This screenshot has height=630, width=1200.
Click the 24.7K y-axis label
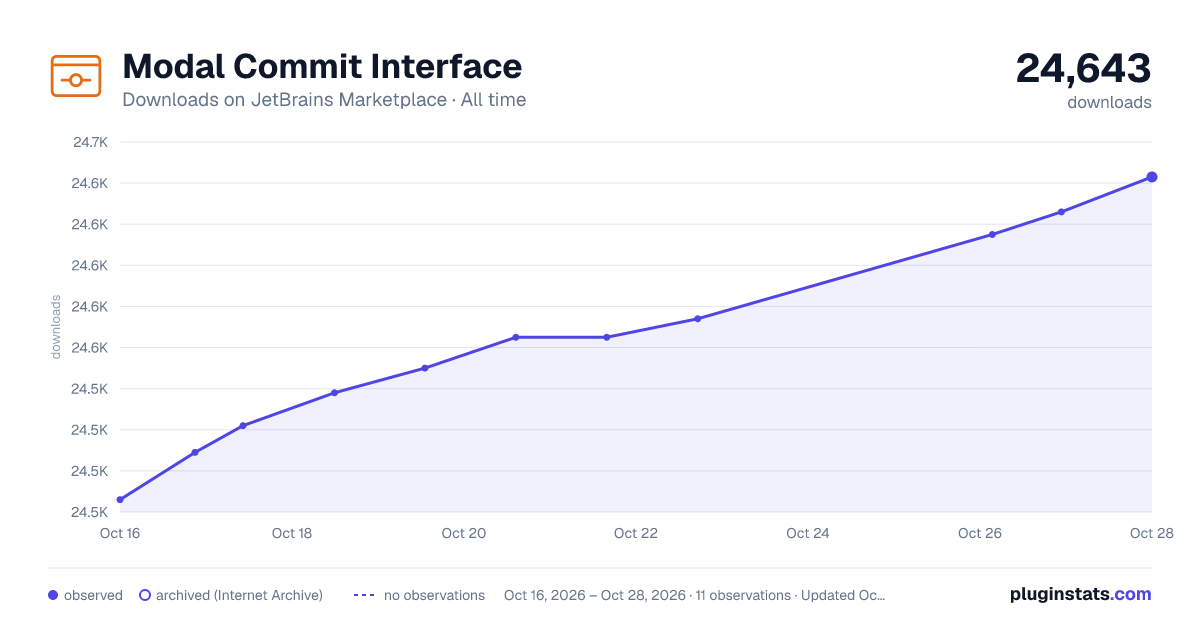click(x=90, y=142)
